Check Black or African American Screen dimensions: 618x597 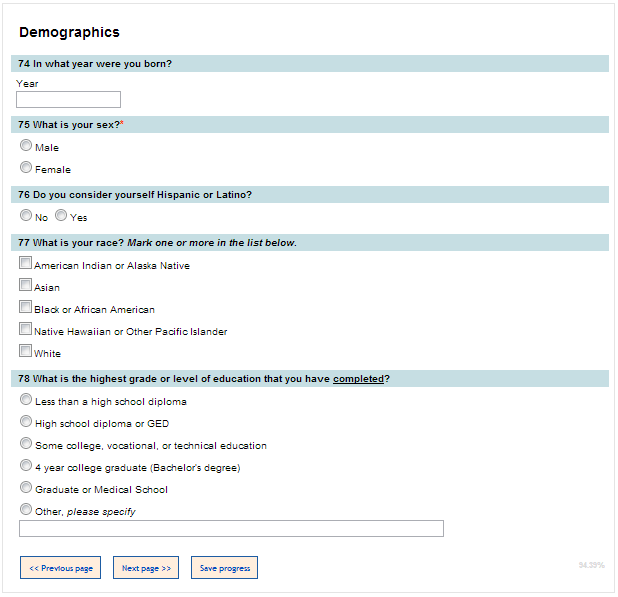pyautogui.click(x=25, y=308)
